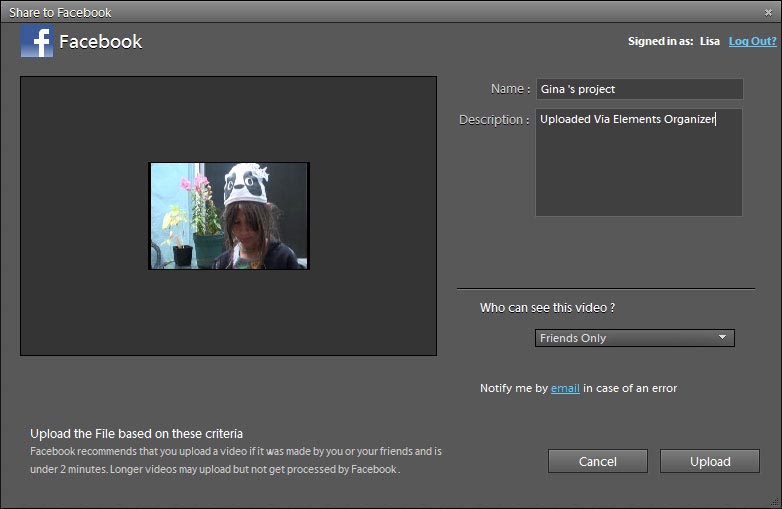
Task: Start the upload with the Upload button
Action: pos(710,461)
